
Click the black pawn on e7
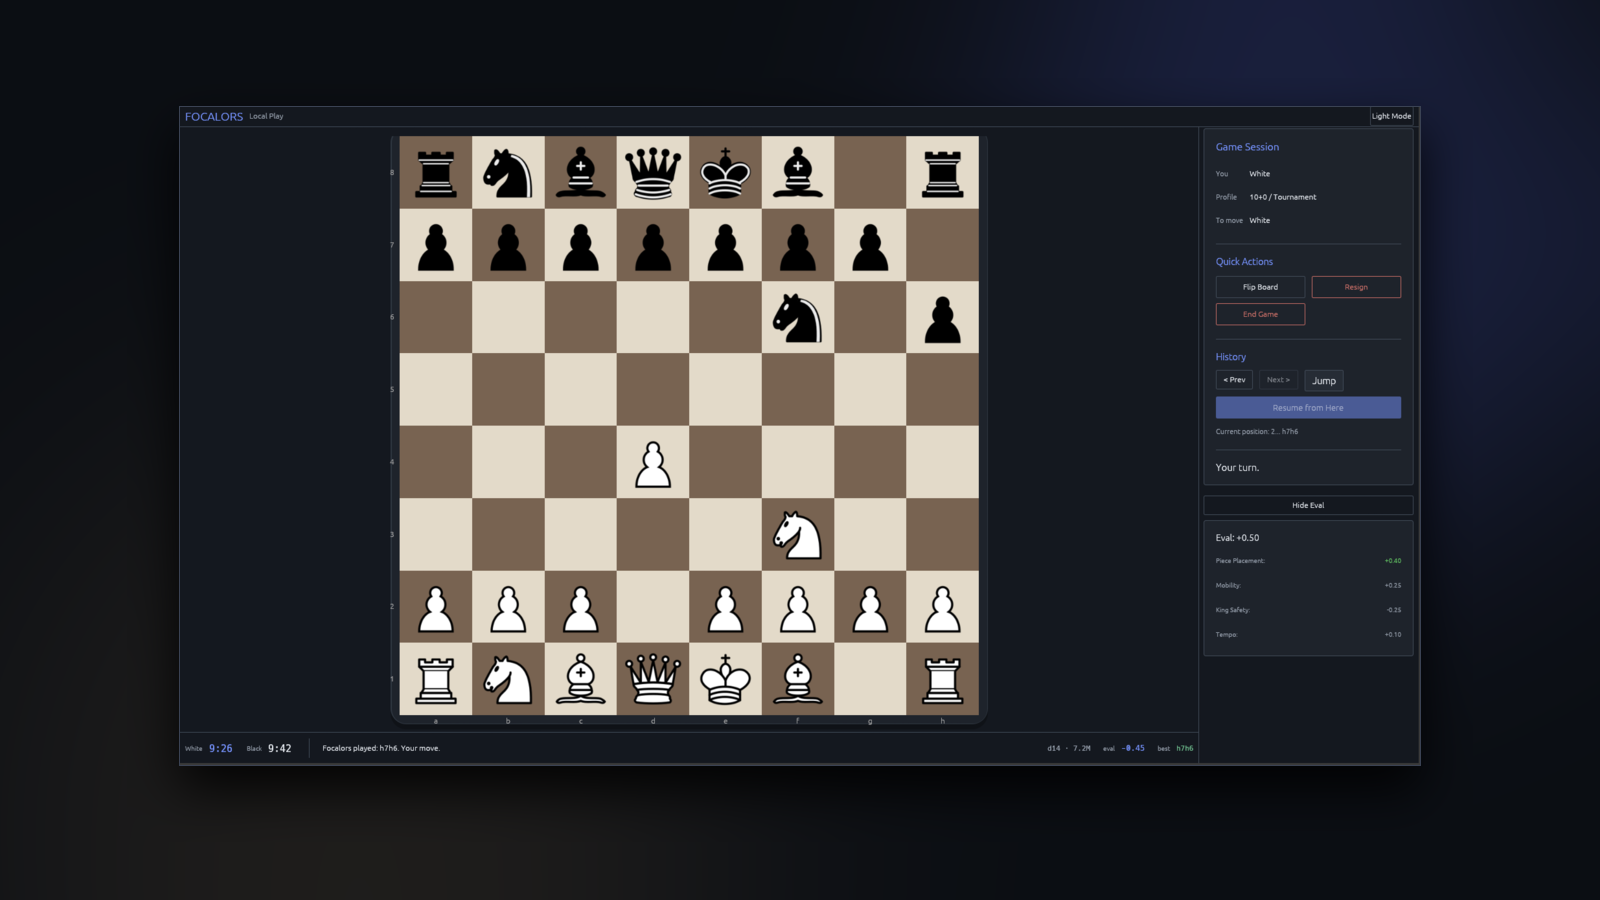(x=725, y=245)
